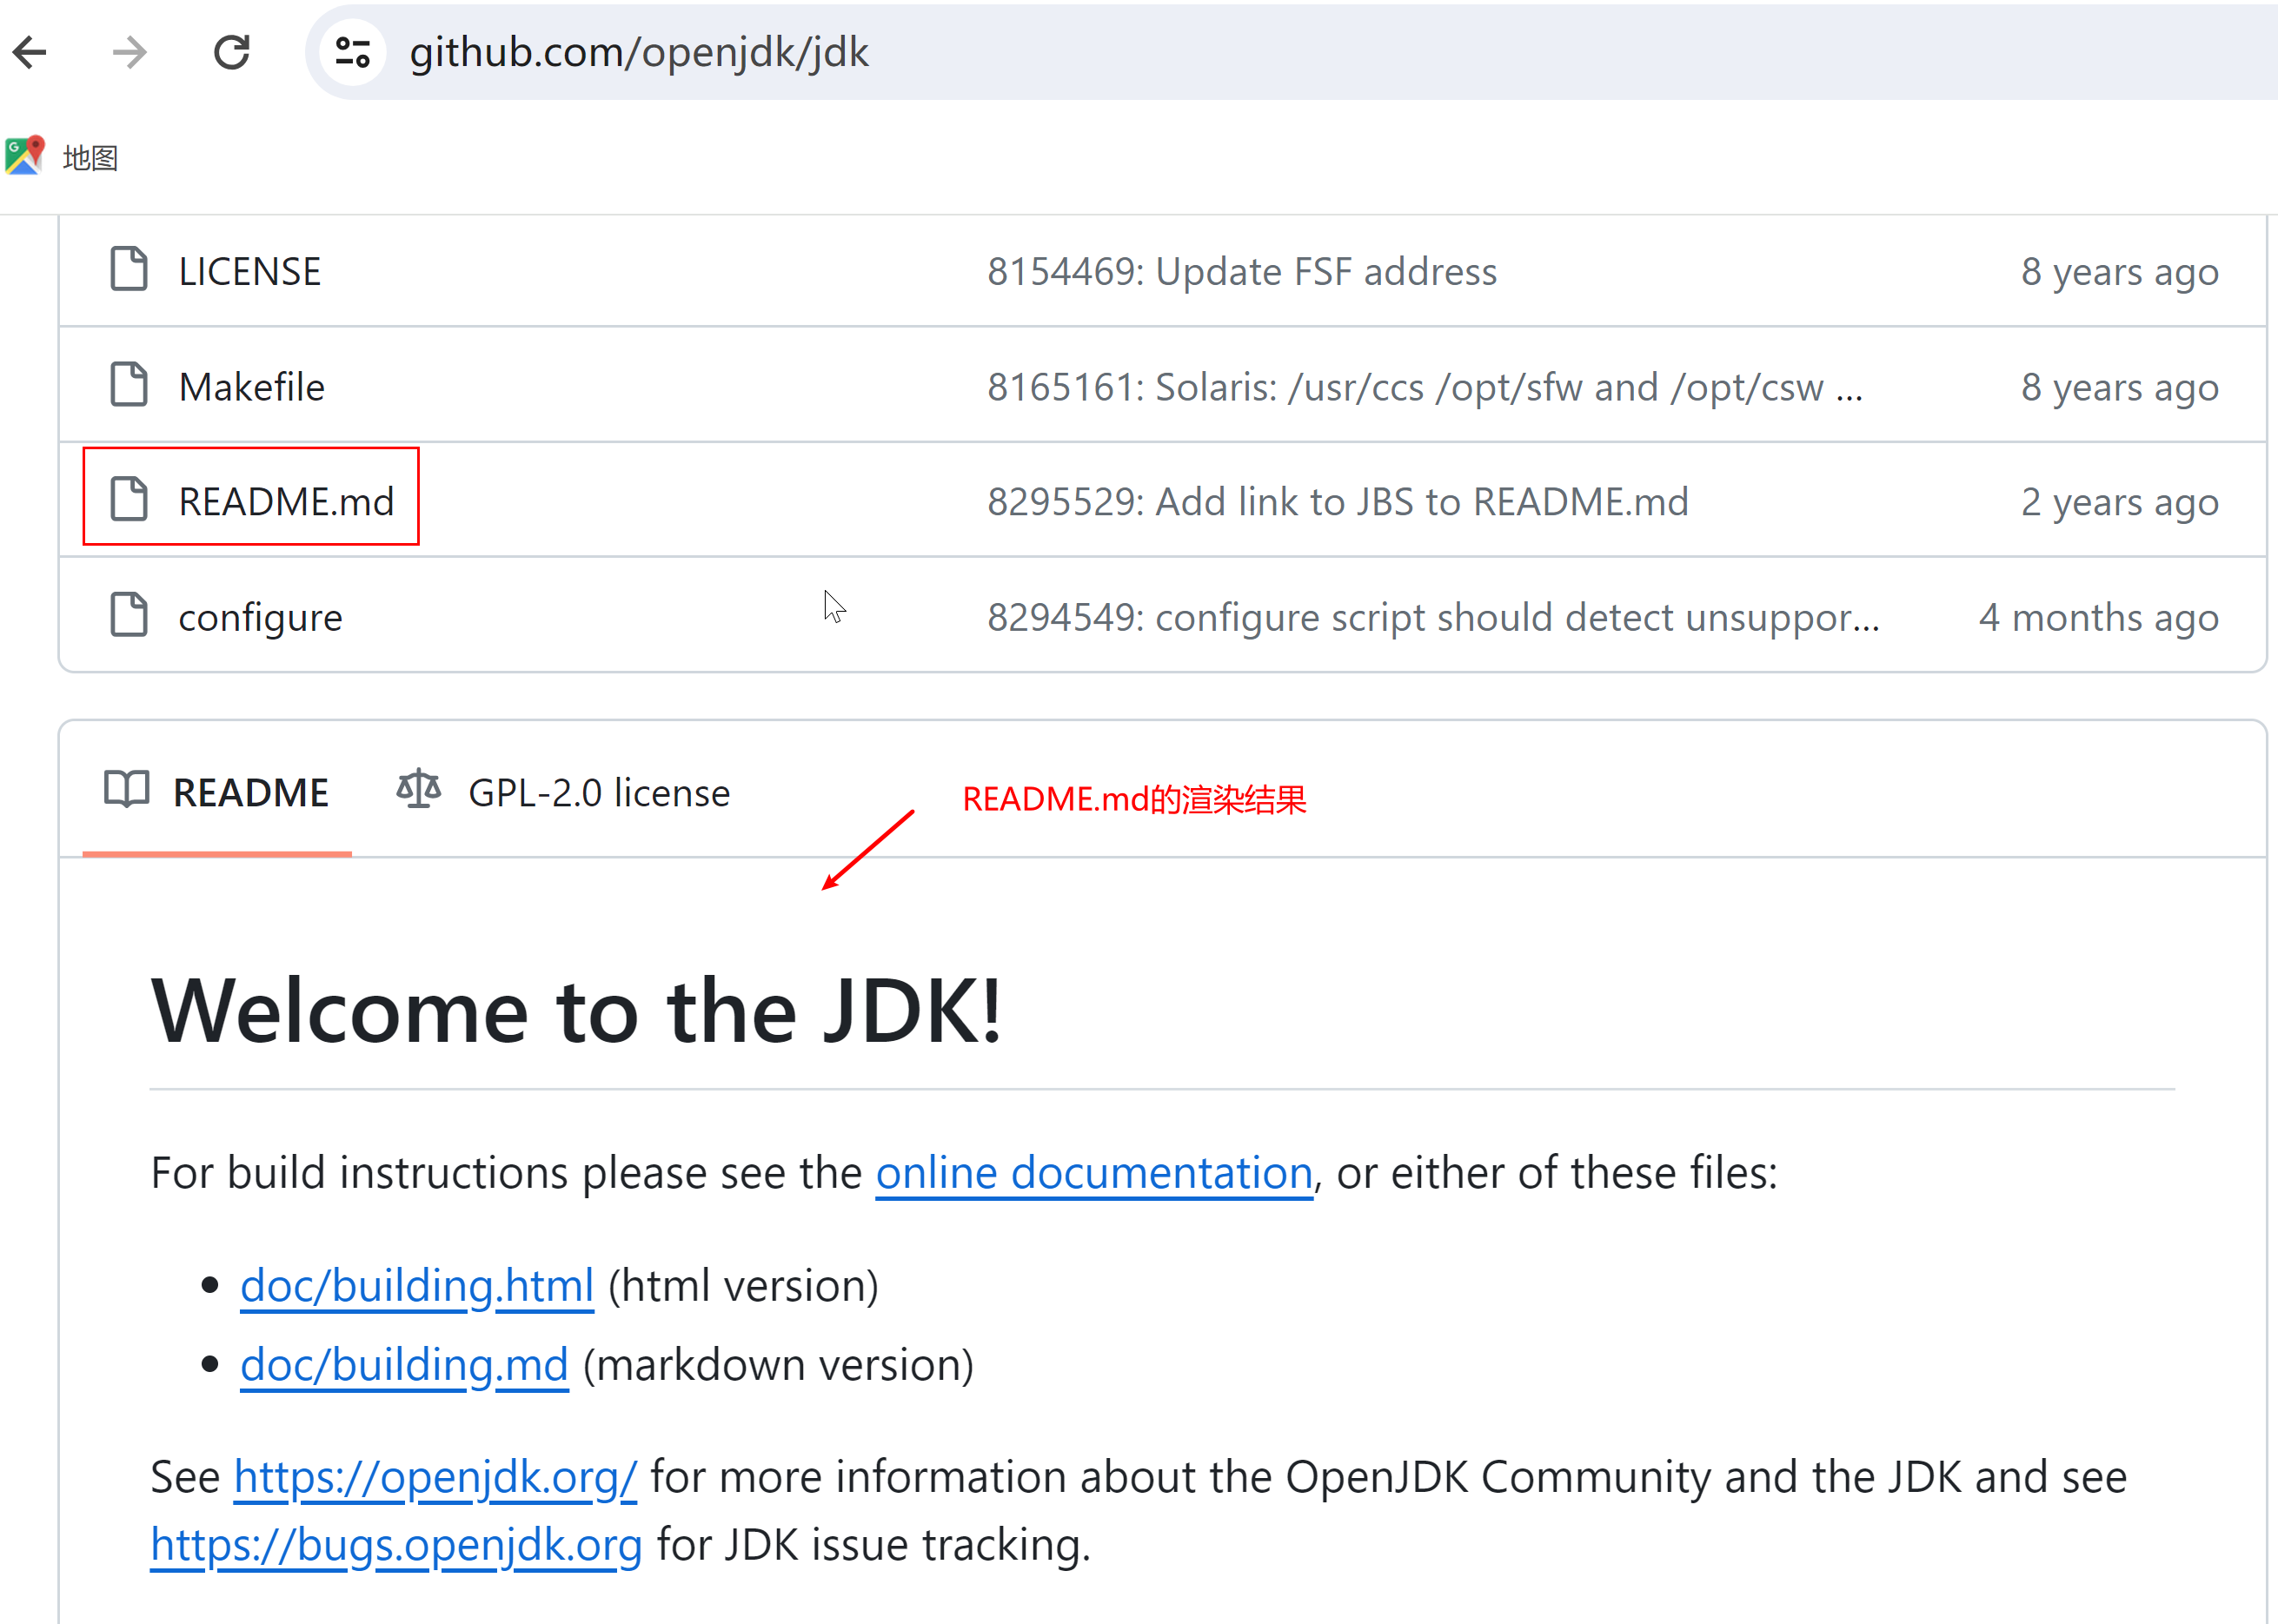Visit the bugs.openjdk.org link

pos(396,1544)
